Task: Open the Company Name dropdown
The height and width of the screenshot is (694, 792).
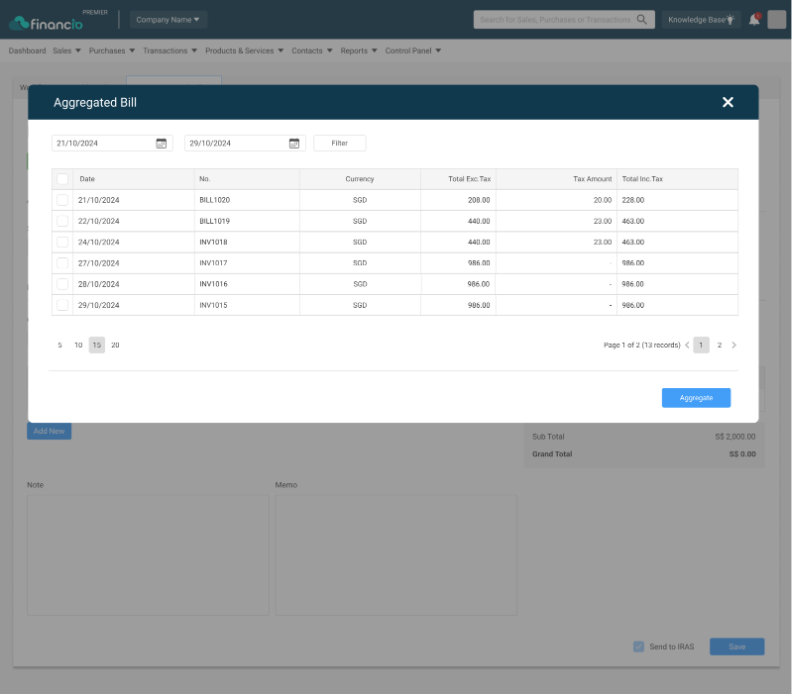Action: (x=168, y=20)
